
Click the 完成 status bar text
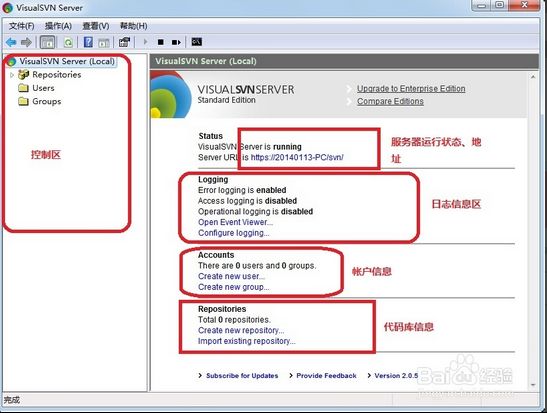pos(12,400)
